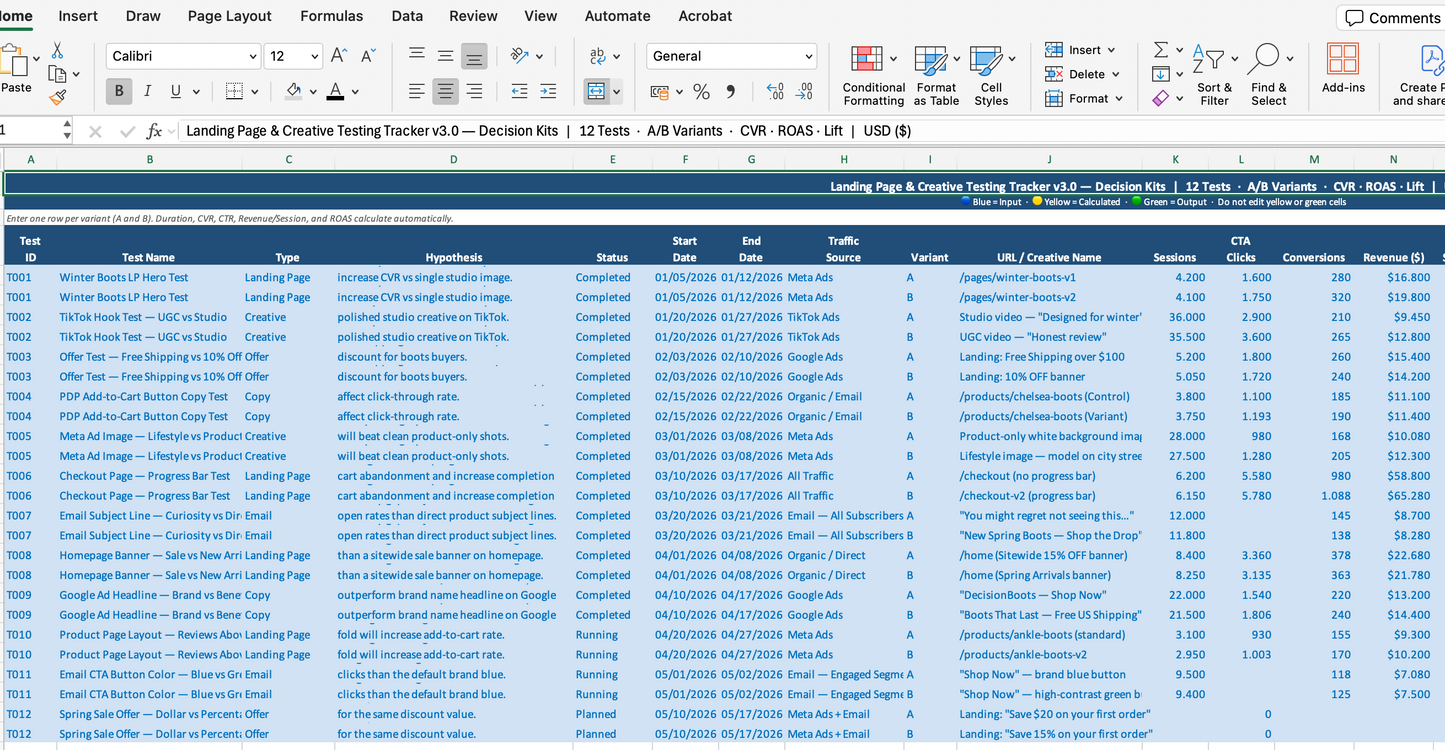Open the Page Layout ribbon tab
The width and height of the screenshot is (1445, 750).
click(x=230, y=16)
